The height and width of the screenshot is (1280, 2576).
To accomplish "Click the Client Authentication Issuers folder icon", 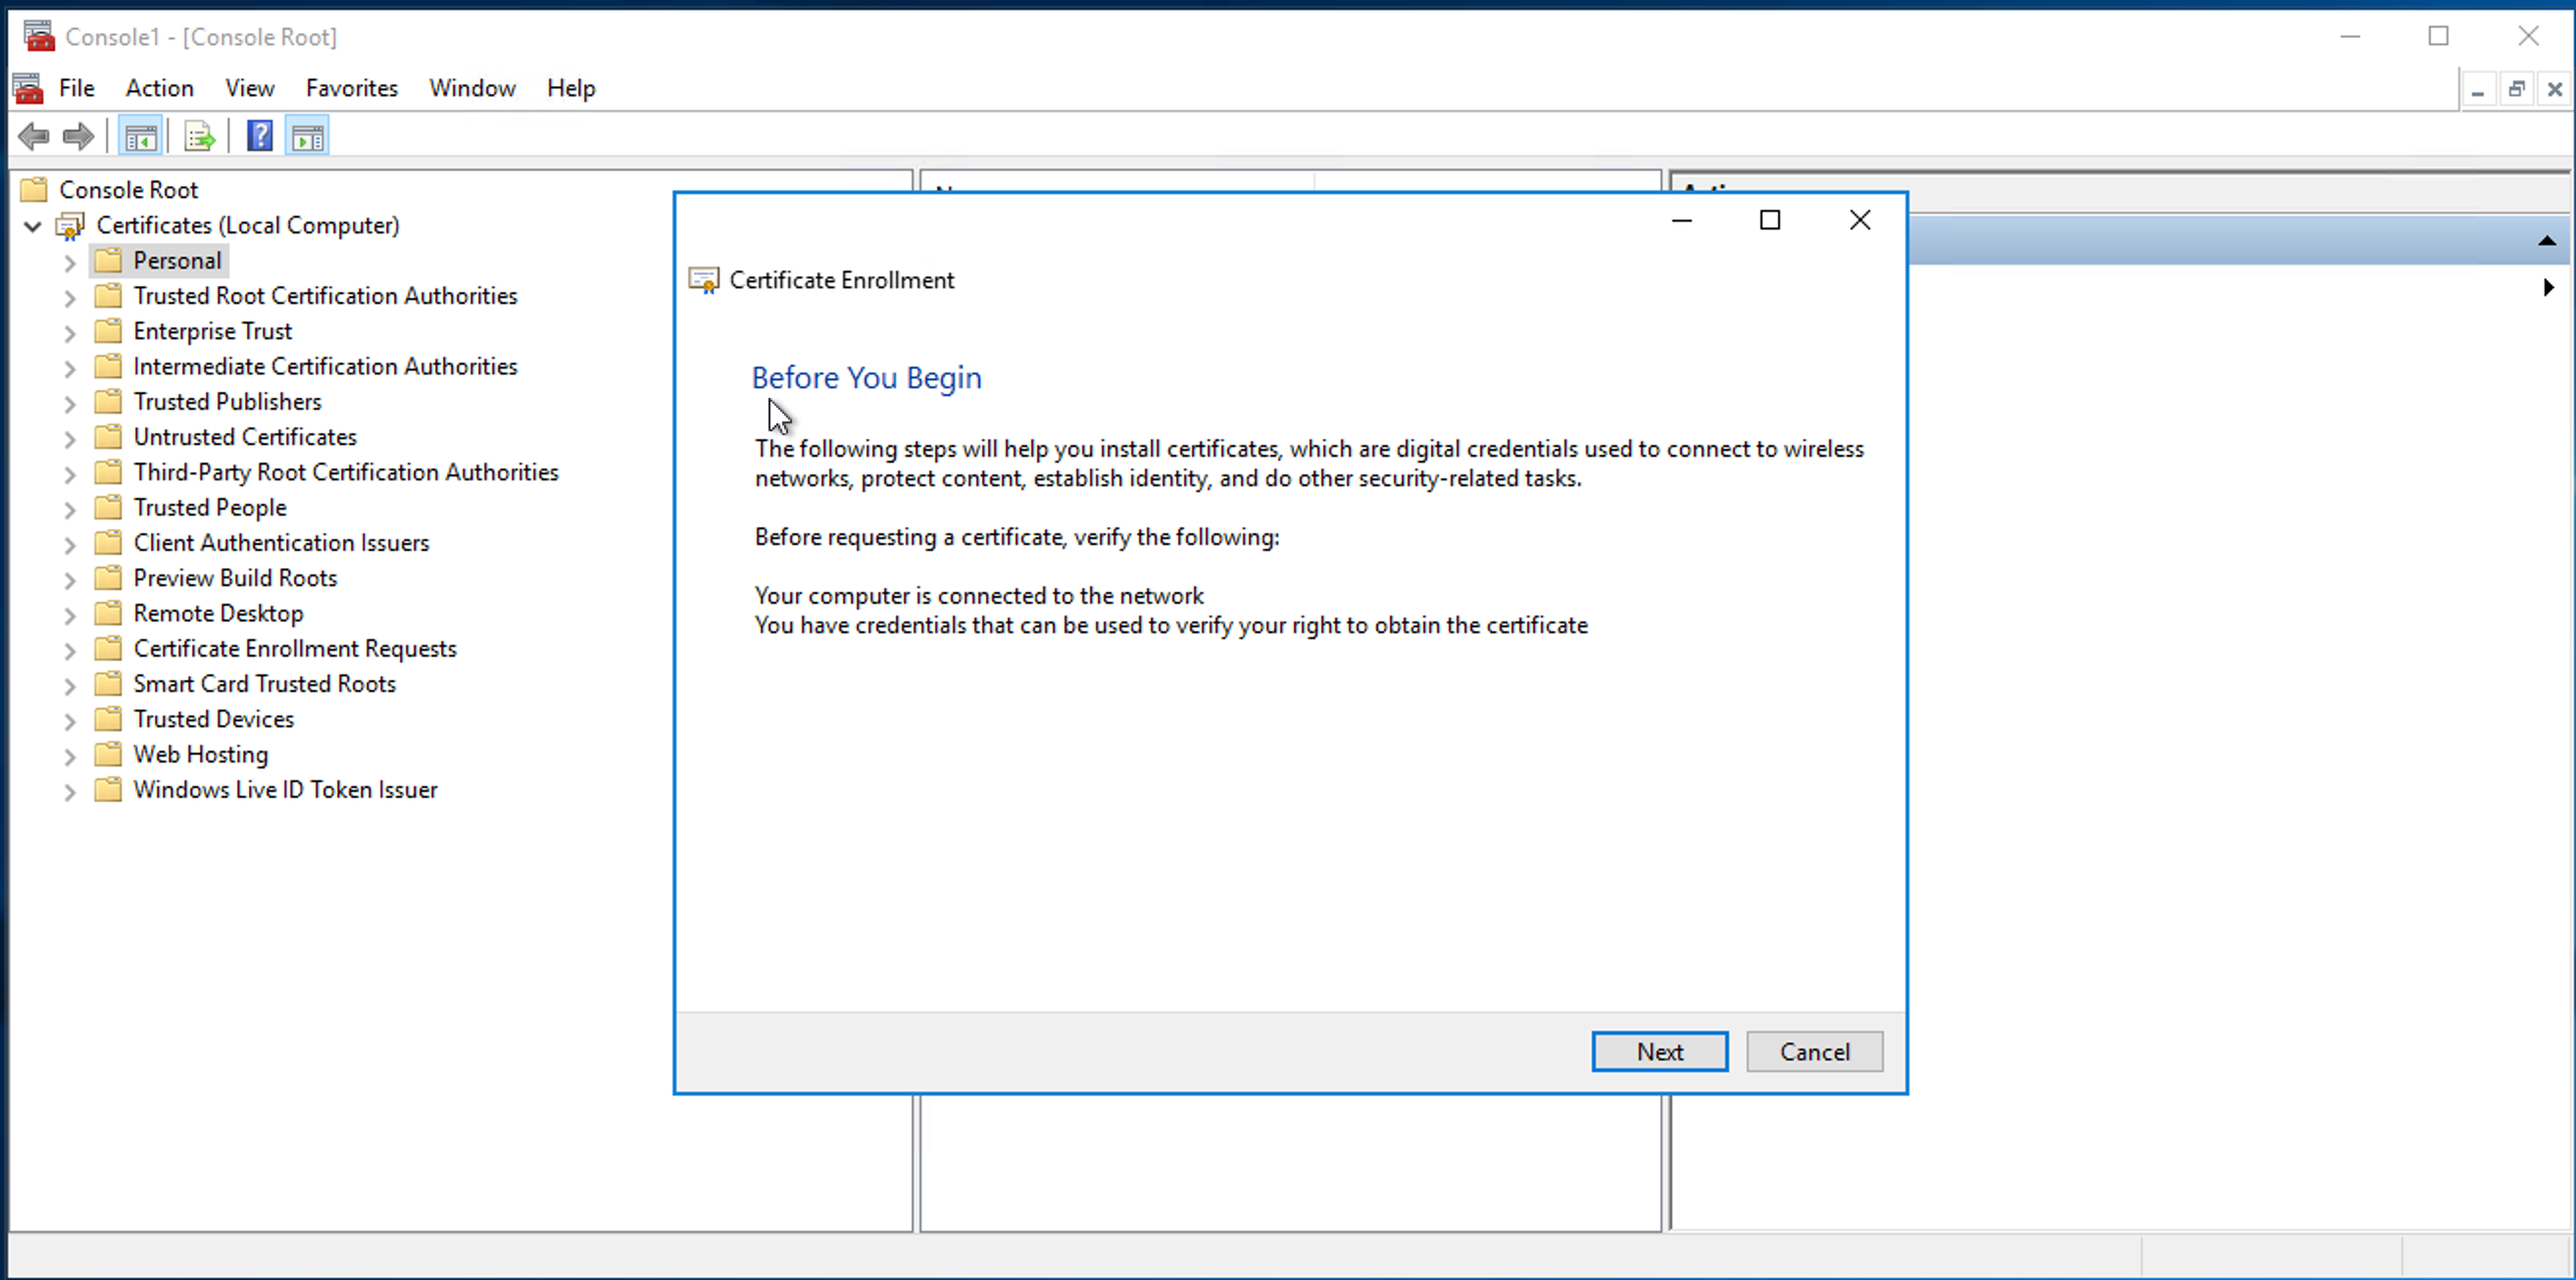I will coord(108,542).
